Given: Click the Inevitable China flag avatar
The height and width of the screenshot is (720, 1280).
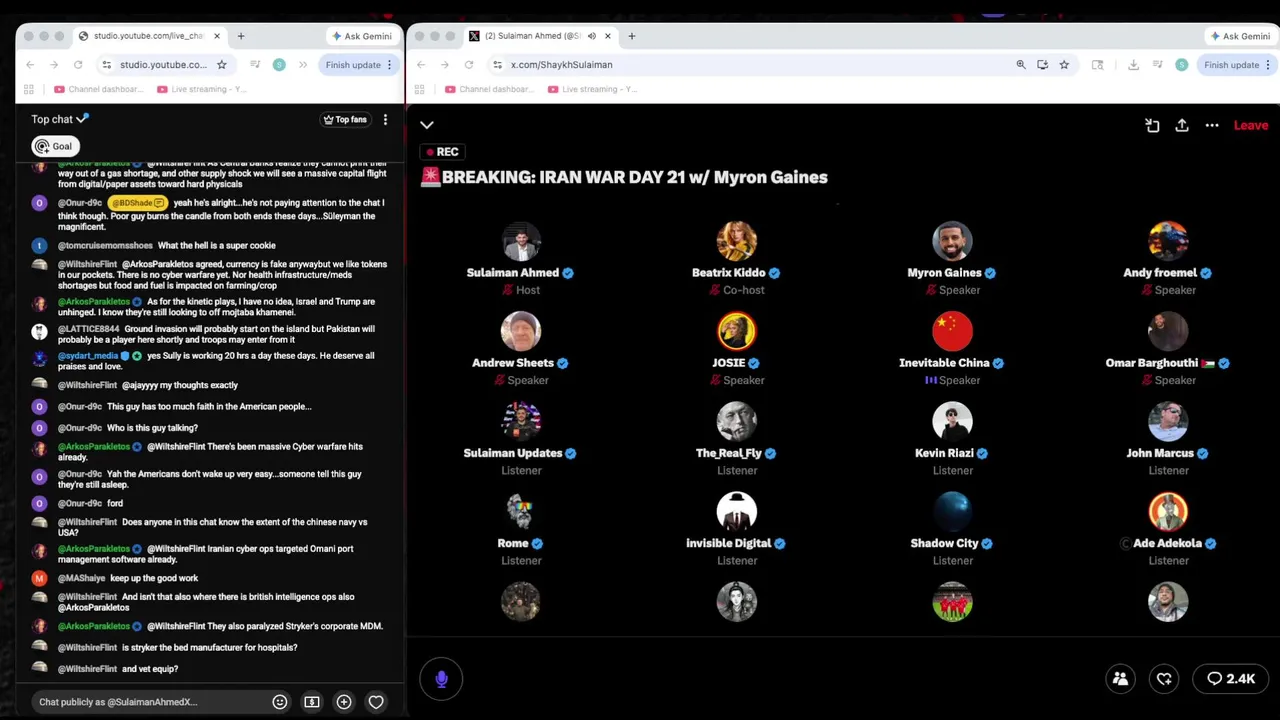Looking at the screenshot, I should tap(952, 331).
